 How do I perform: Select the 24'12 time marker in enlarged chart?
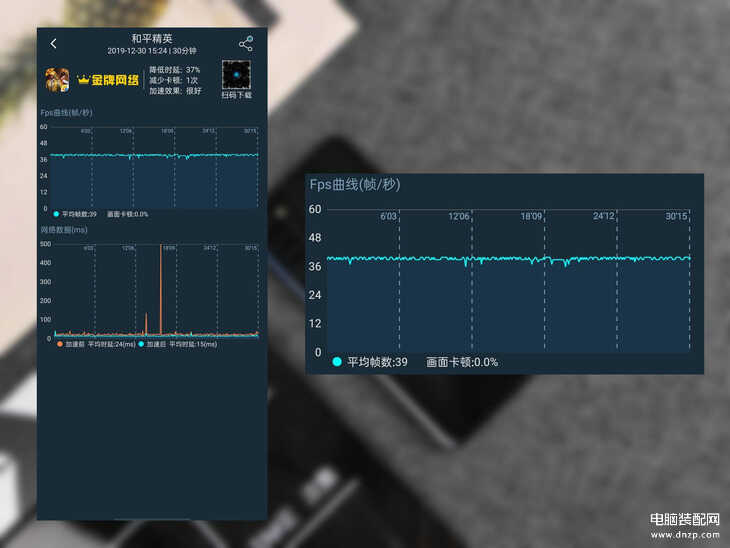pyautogui.click(x=604, y=216)
